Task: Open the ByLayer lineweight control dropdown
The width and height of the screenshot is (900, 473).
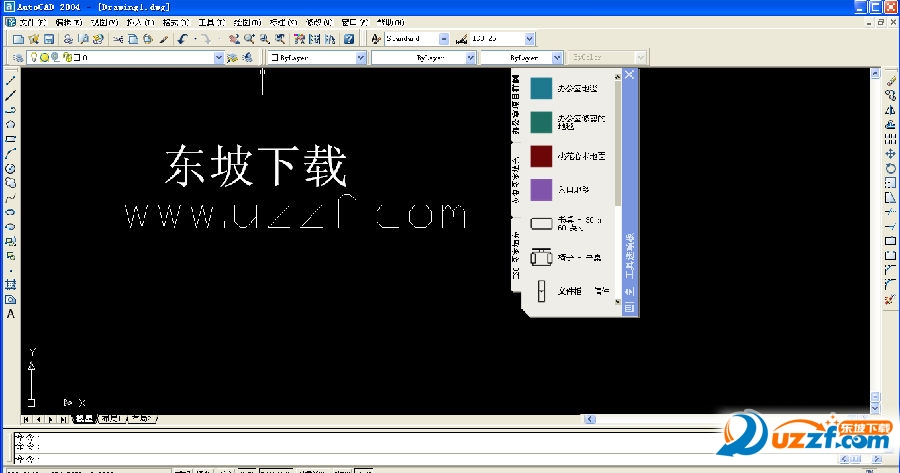Action: (x=557, y=57)
